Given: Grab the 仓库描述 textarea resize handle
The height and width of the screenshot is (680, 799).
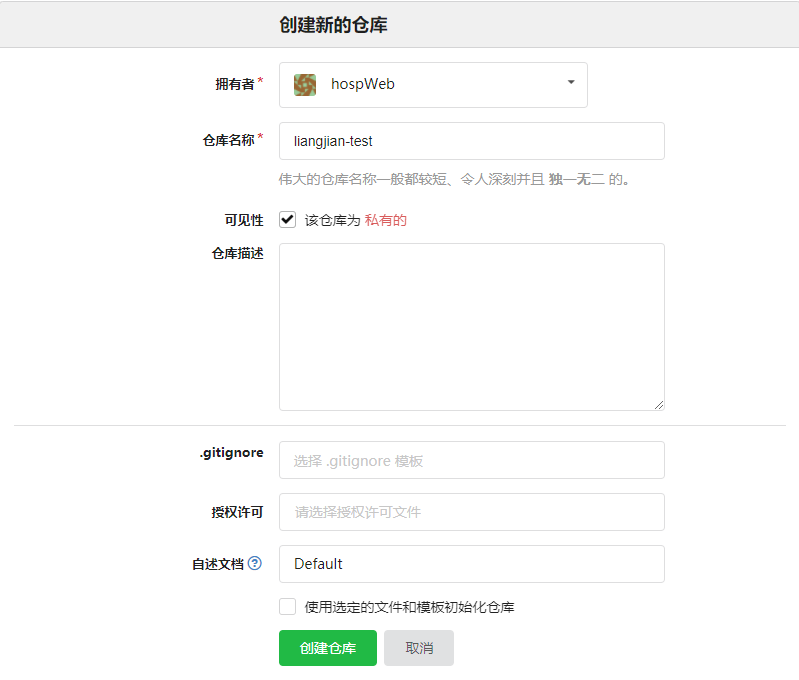Looking at the screenshot, I should (x=658, y=404).
